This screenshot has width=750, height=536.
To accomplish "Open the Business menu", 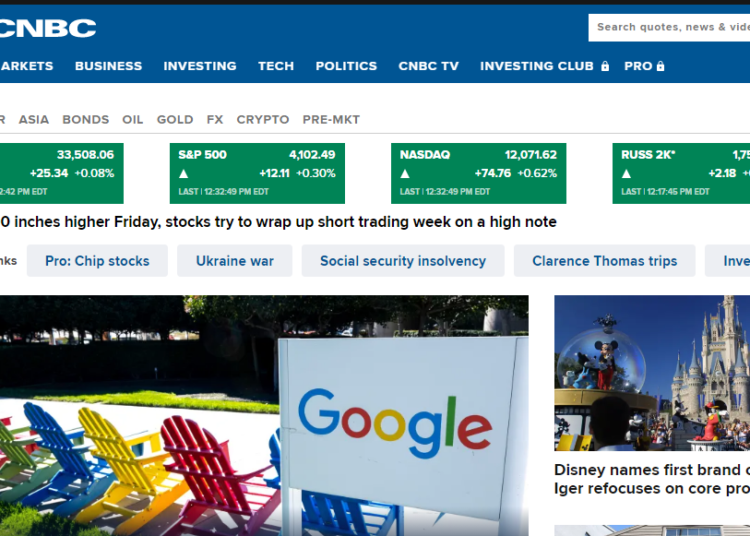I will pyautogui.click(x=109, y=66).
